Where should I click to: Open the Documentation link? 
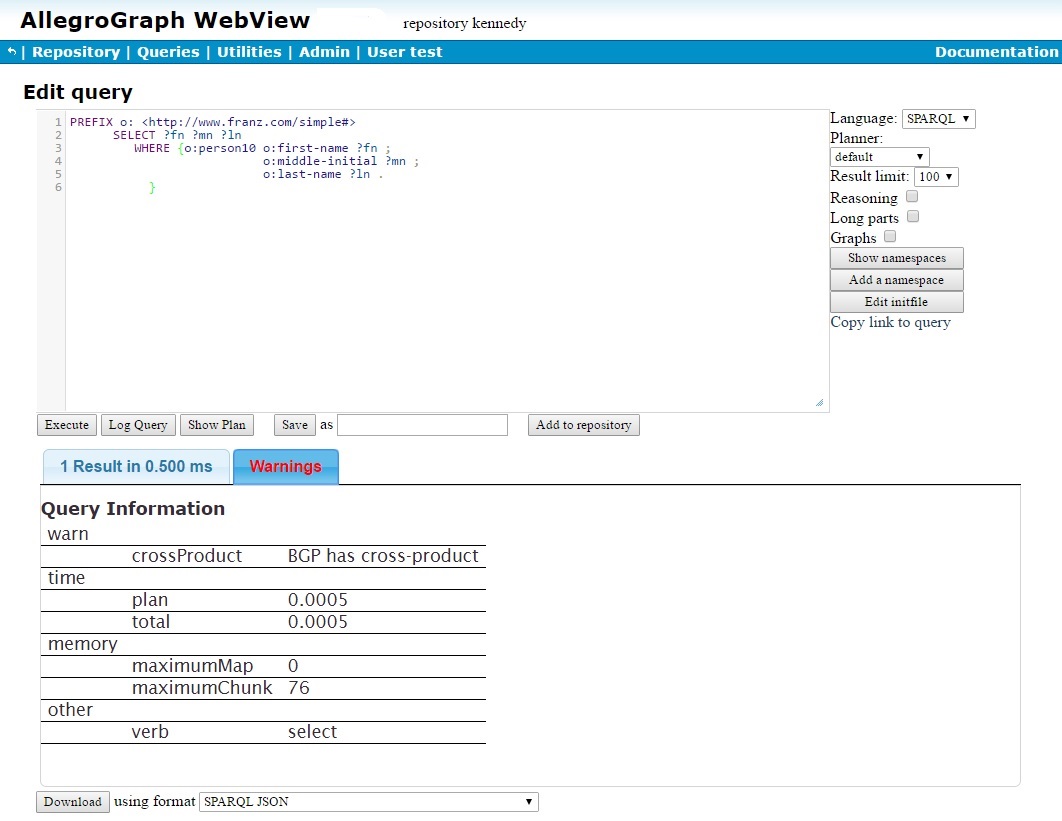996,52
